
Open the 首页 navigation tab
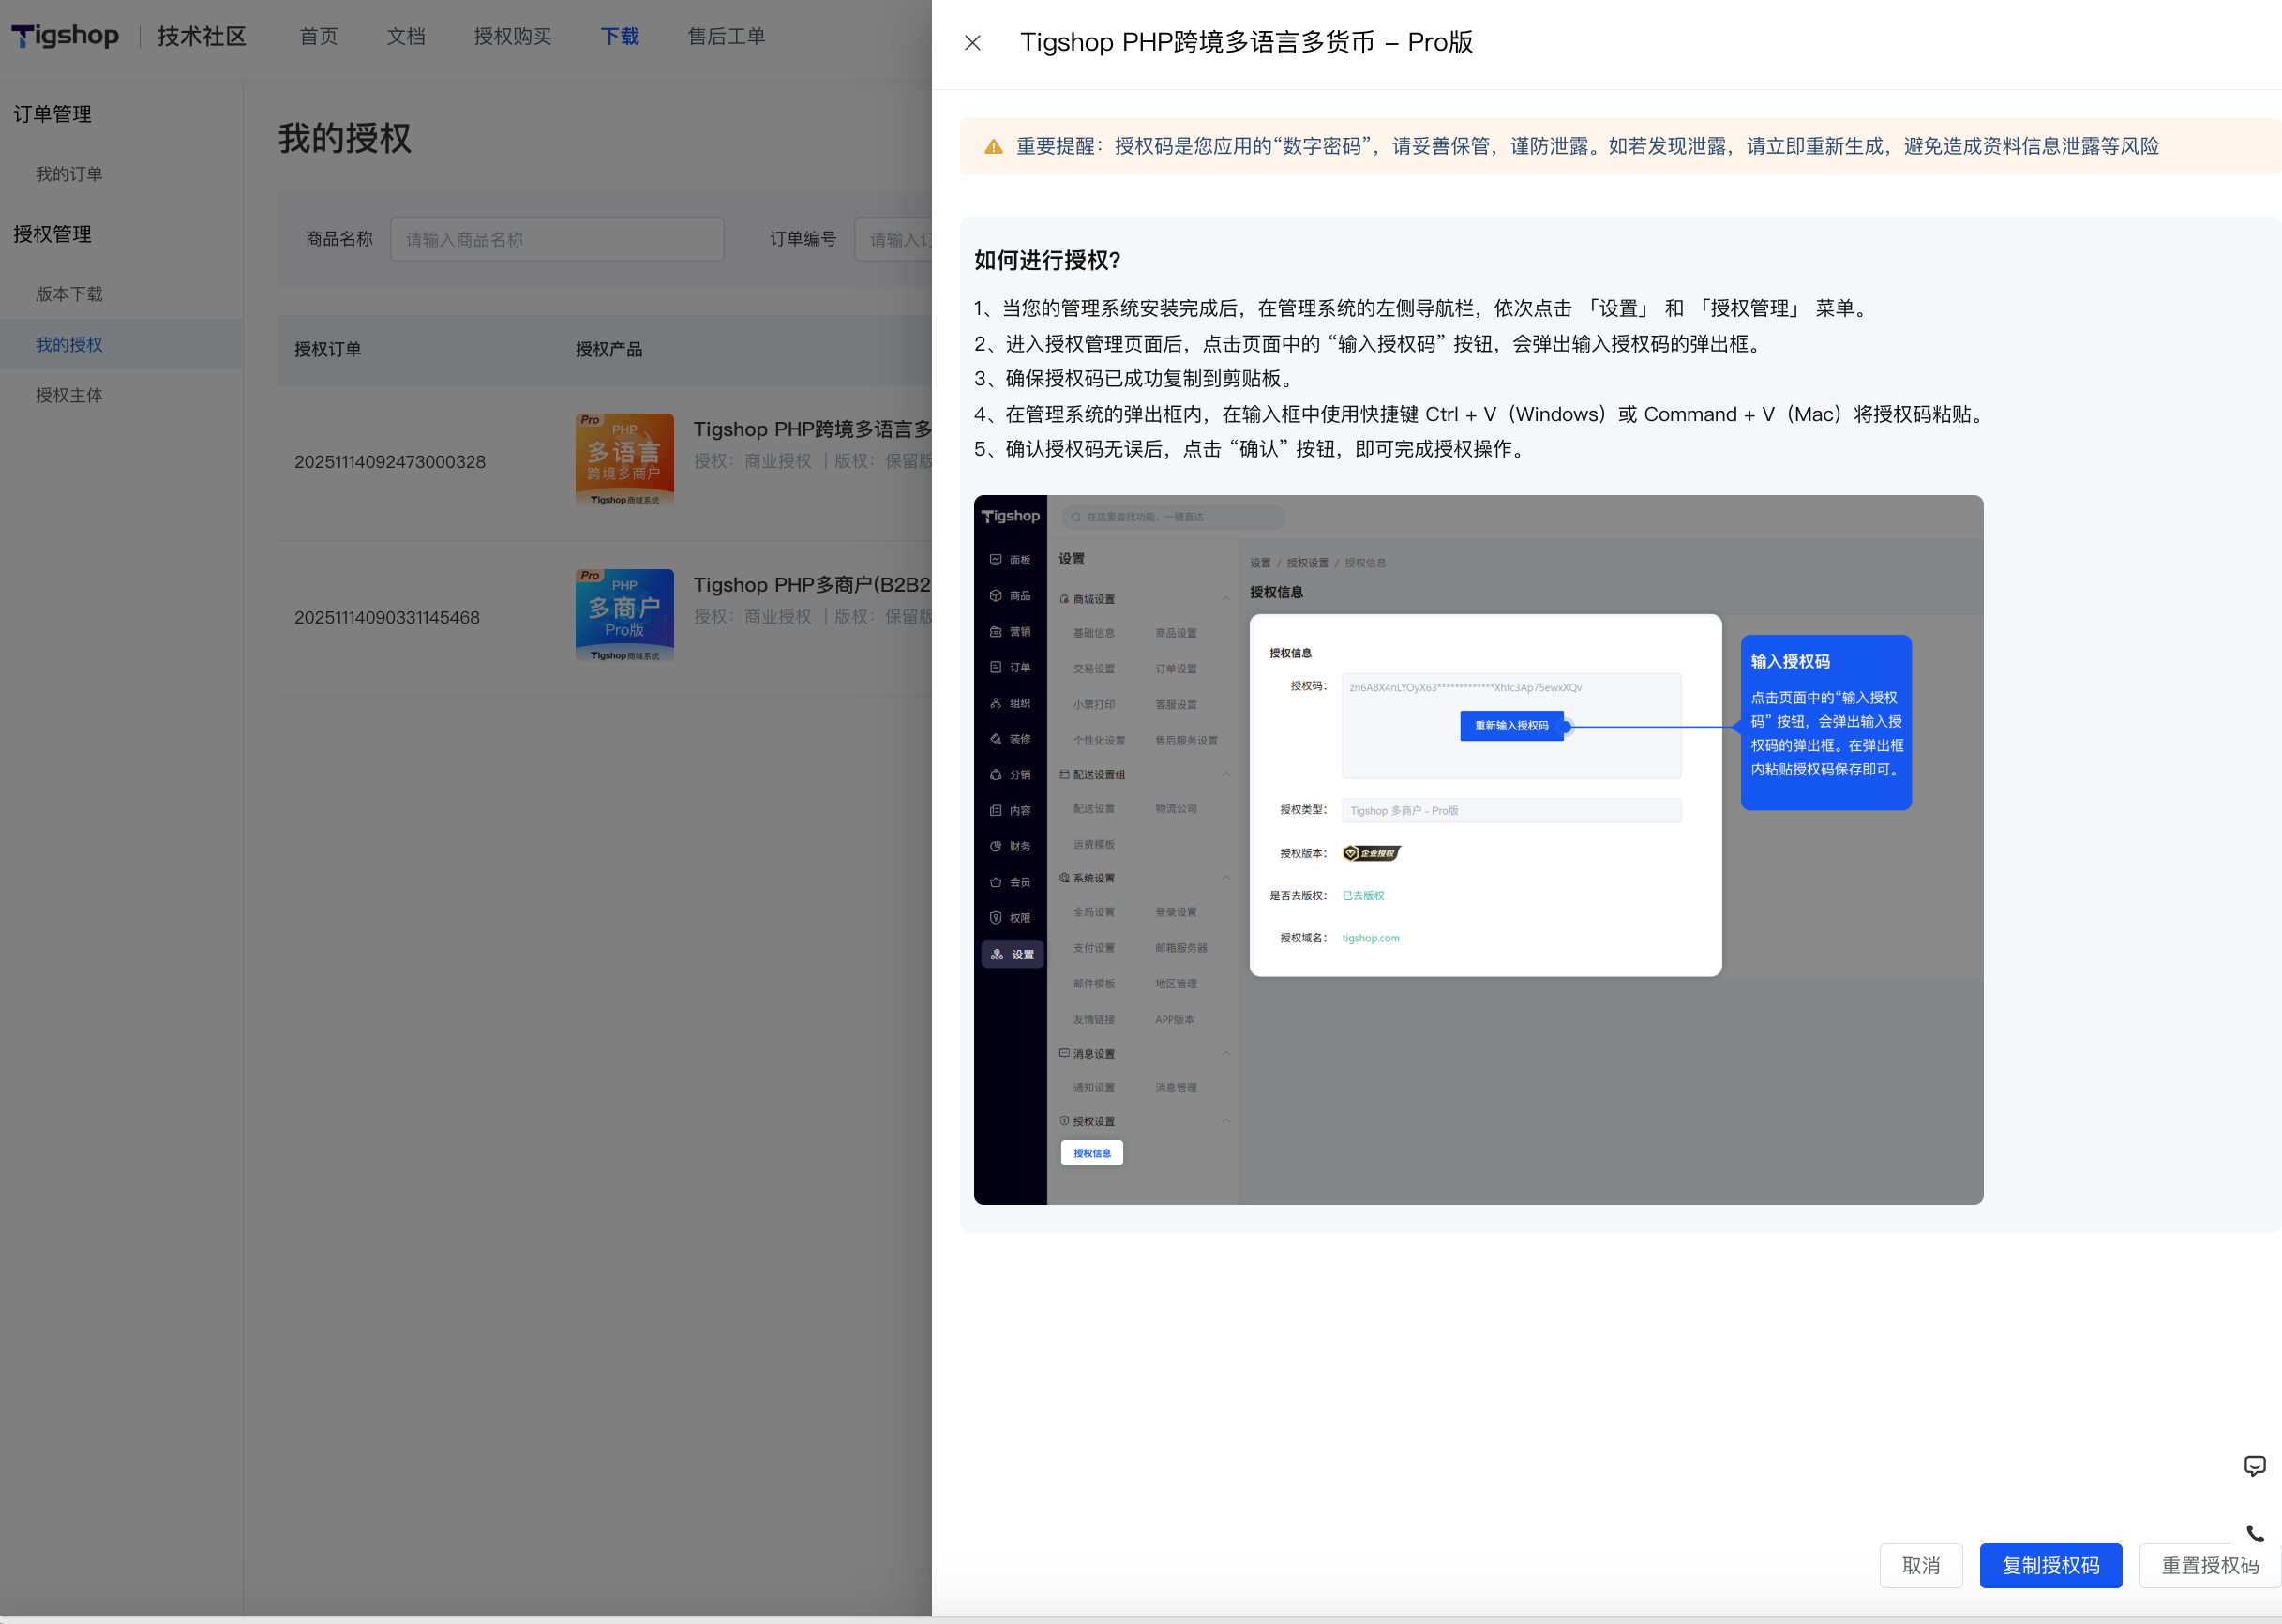(x=318, y=37)
